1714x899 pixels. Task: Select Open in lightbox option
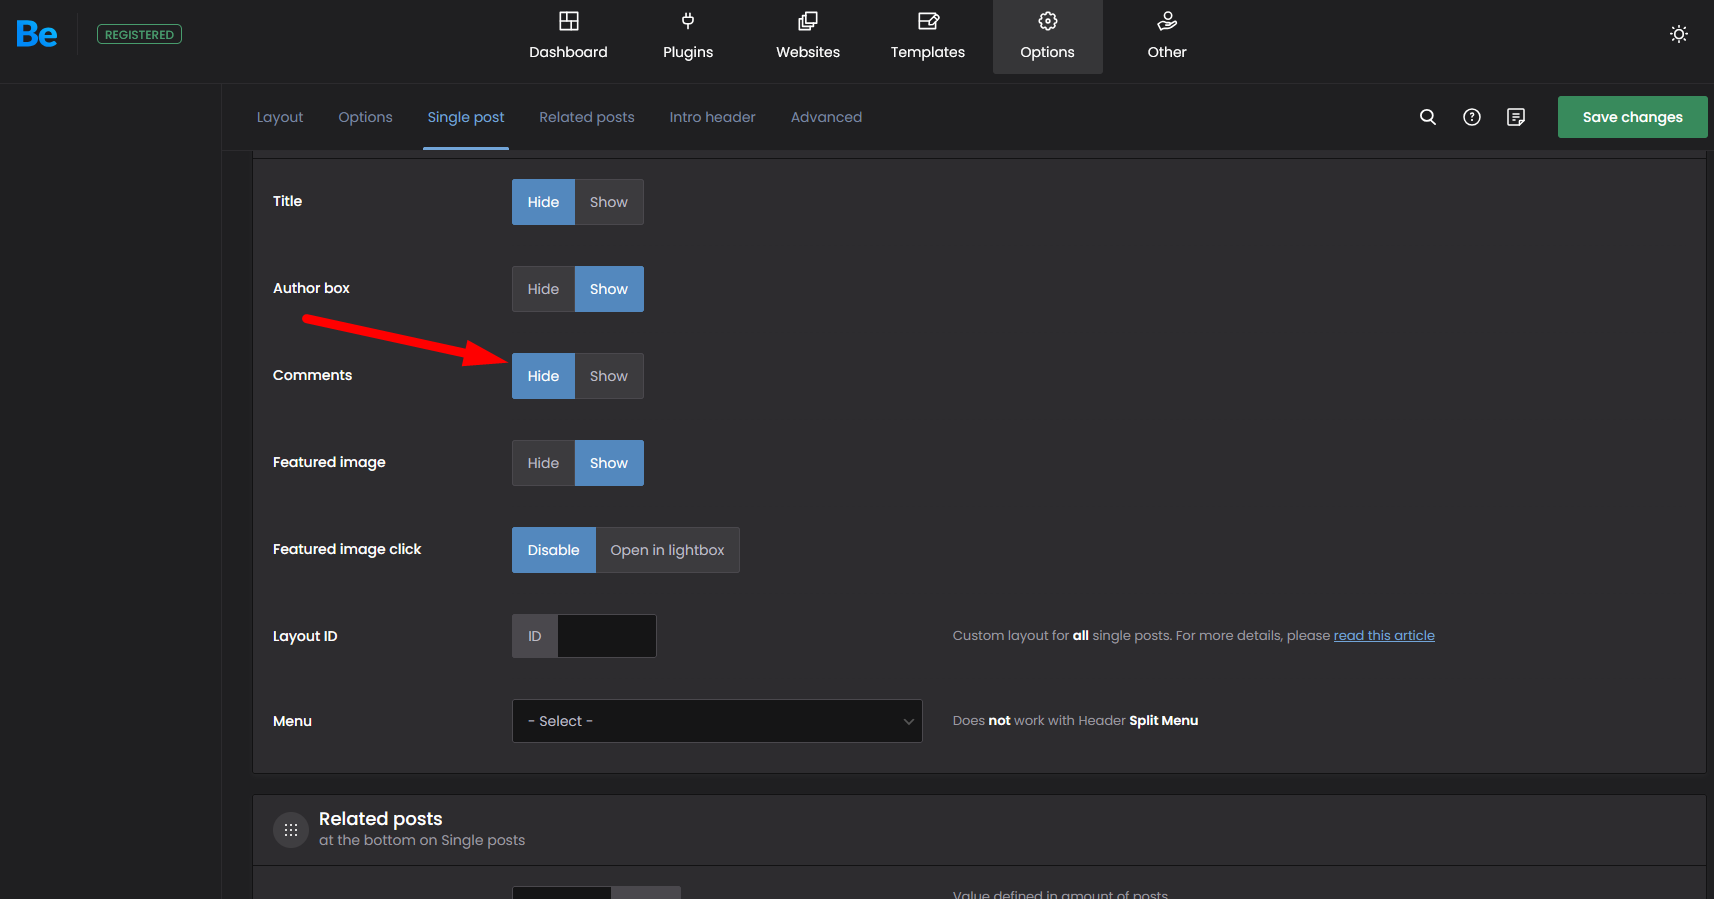pos(667,550)
